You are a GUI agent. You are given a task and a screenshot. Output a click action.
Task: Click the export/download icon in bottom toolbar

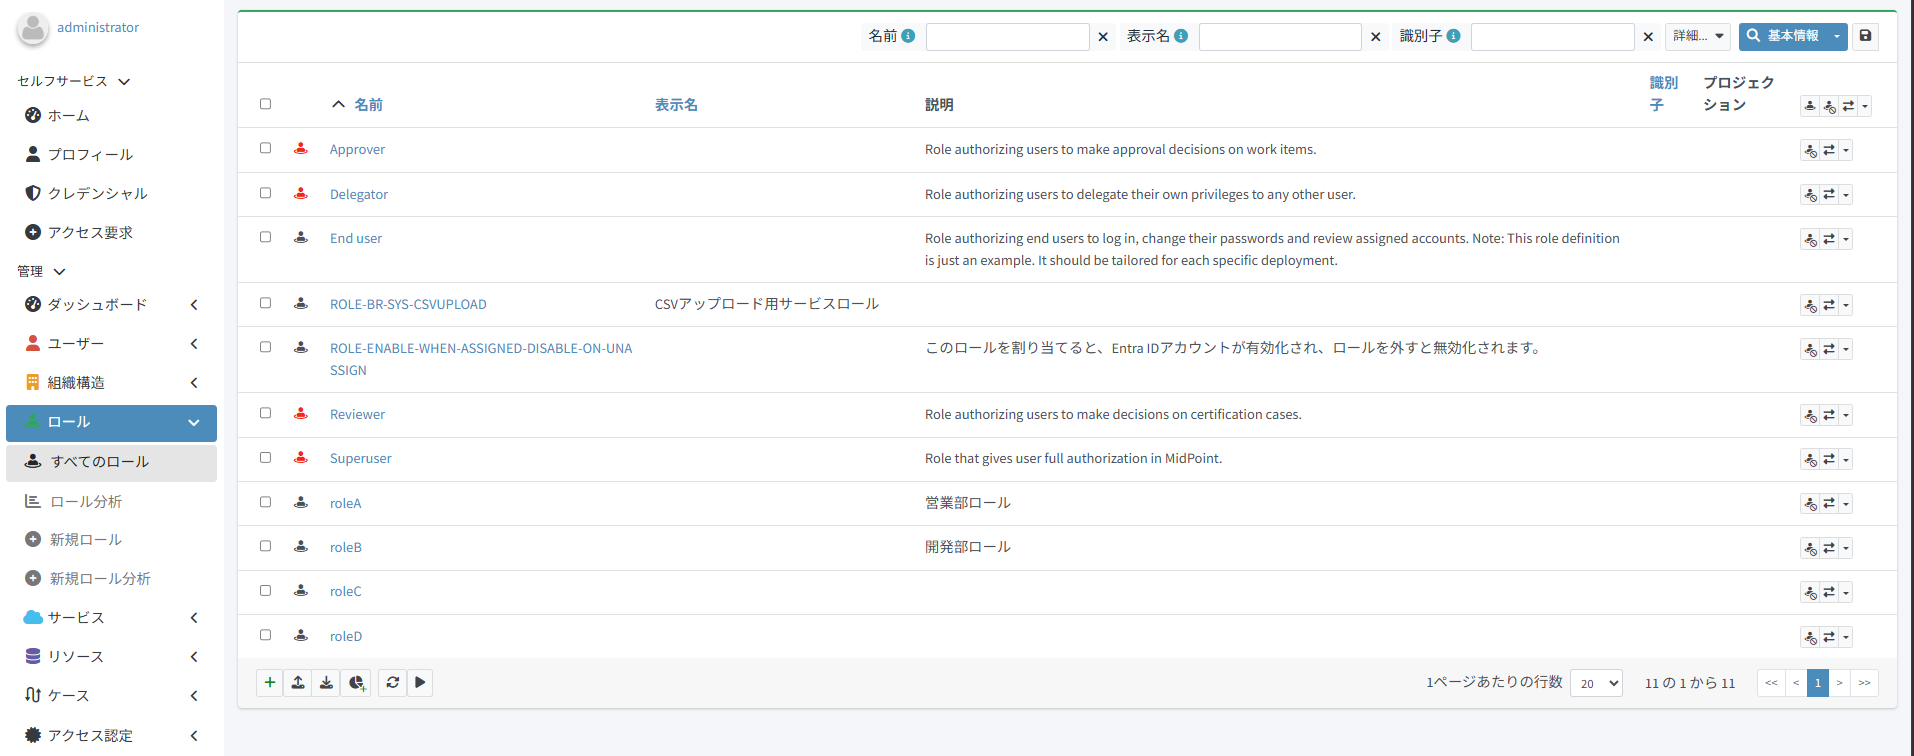tap(326, 683)
